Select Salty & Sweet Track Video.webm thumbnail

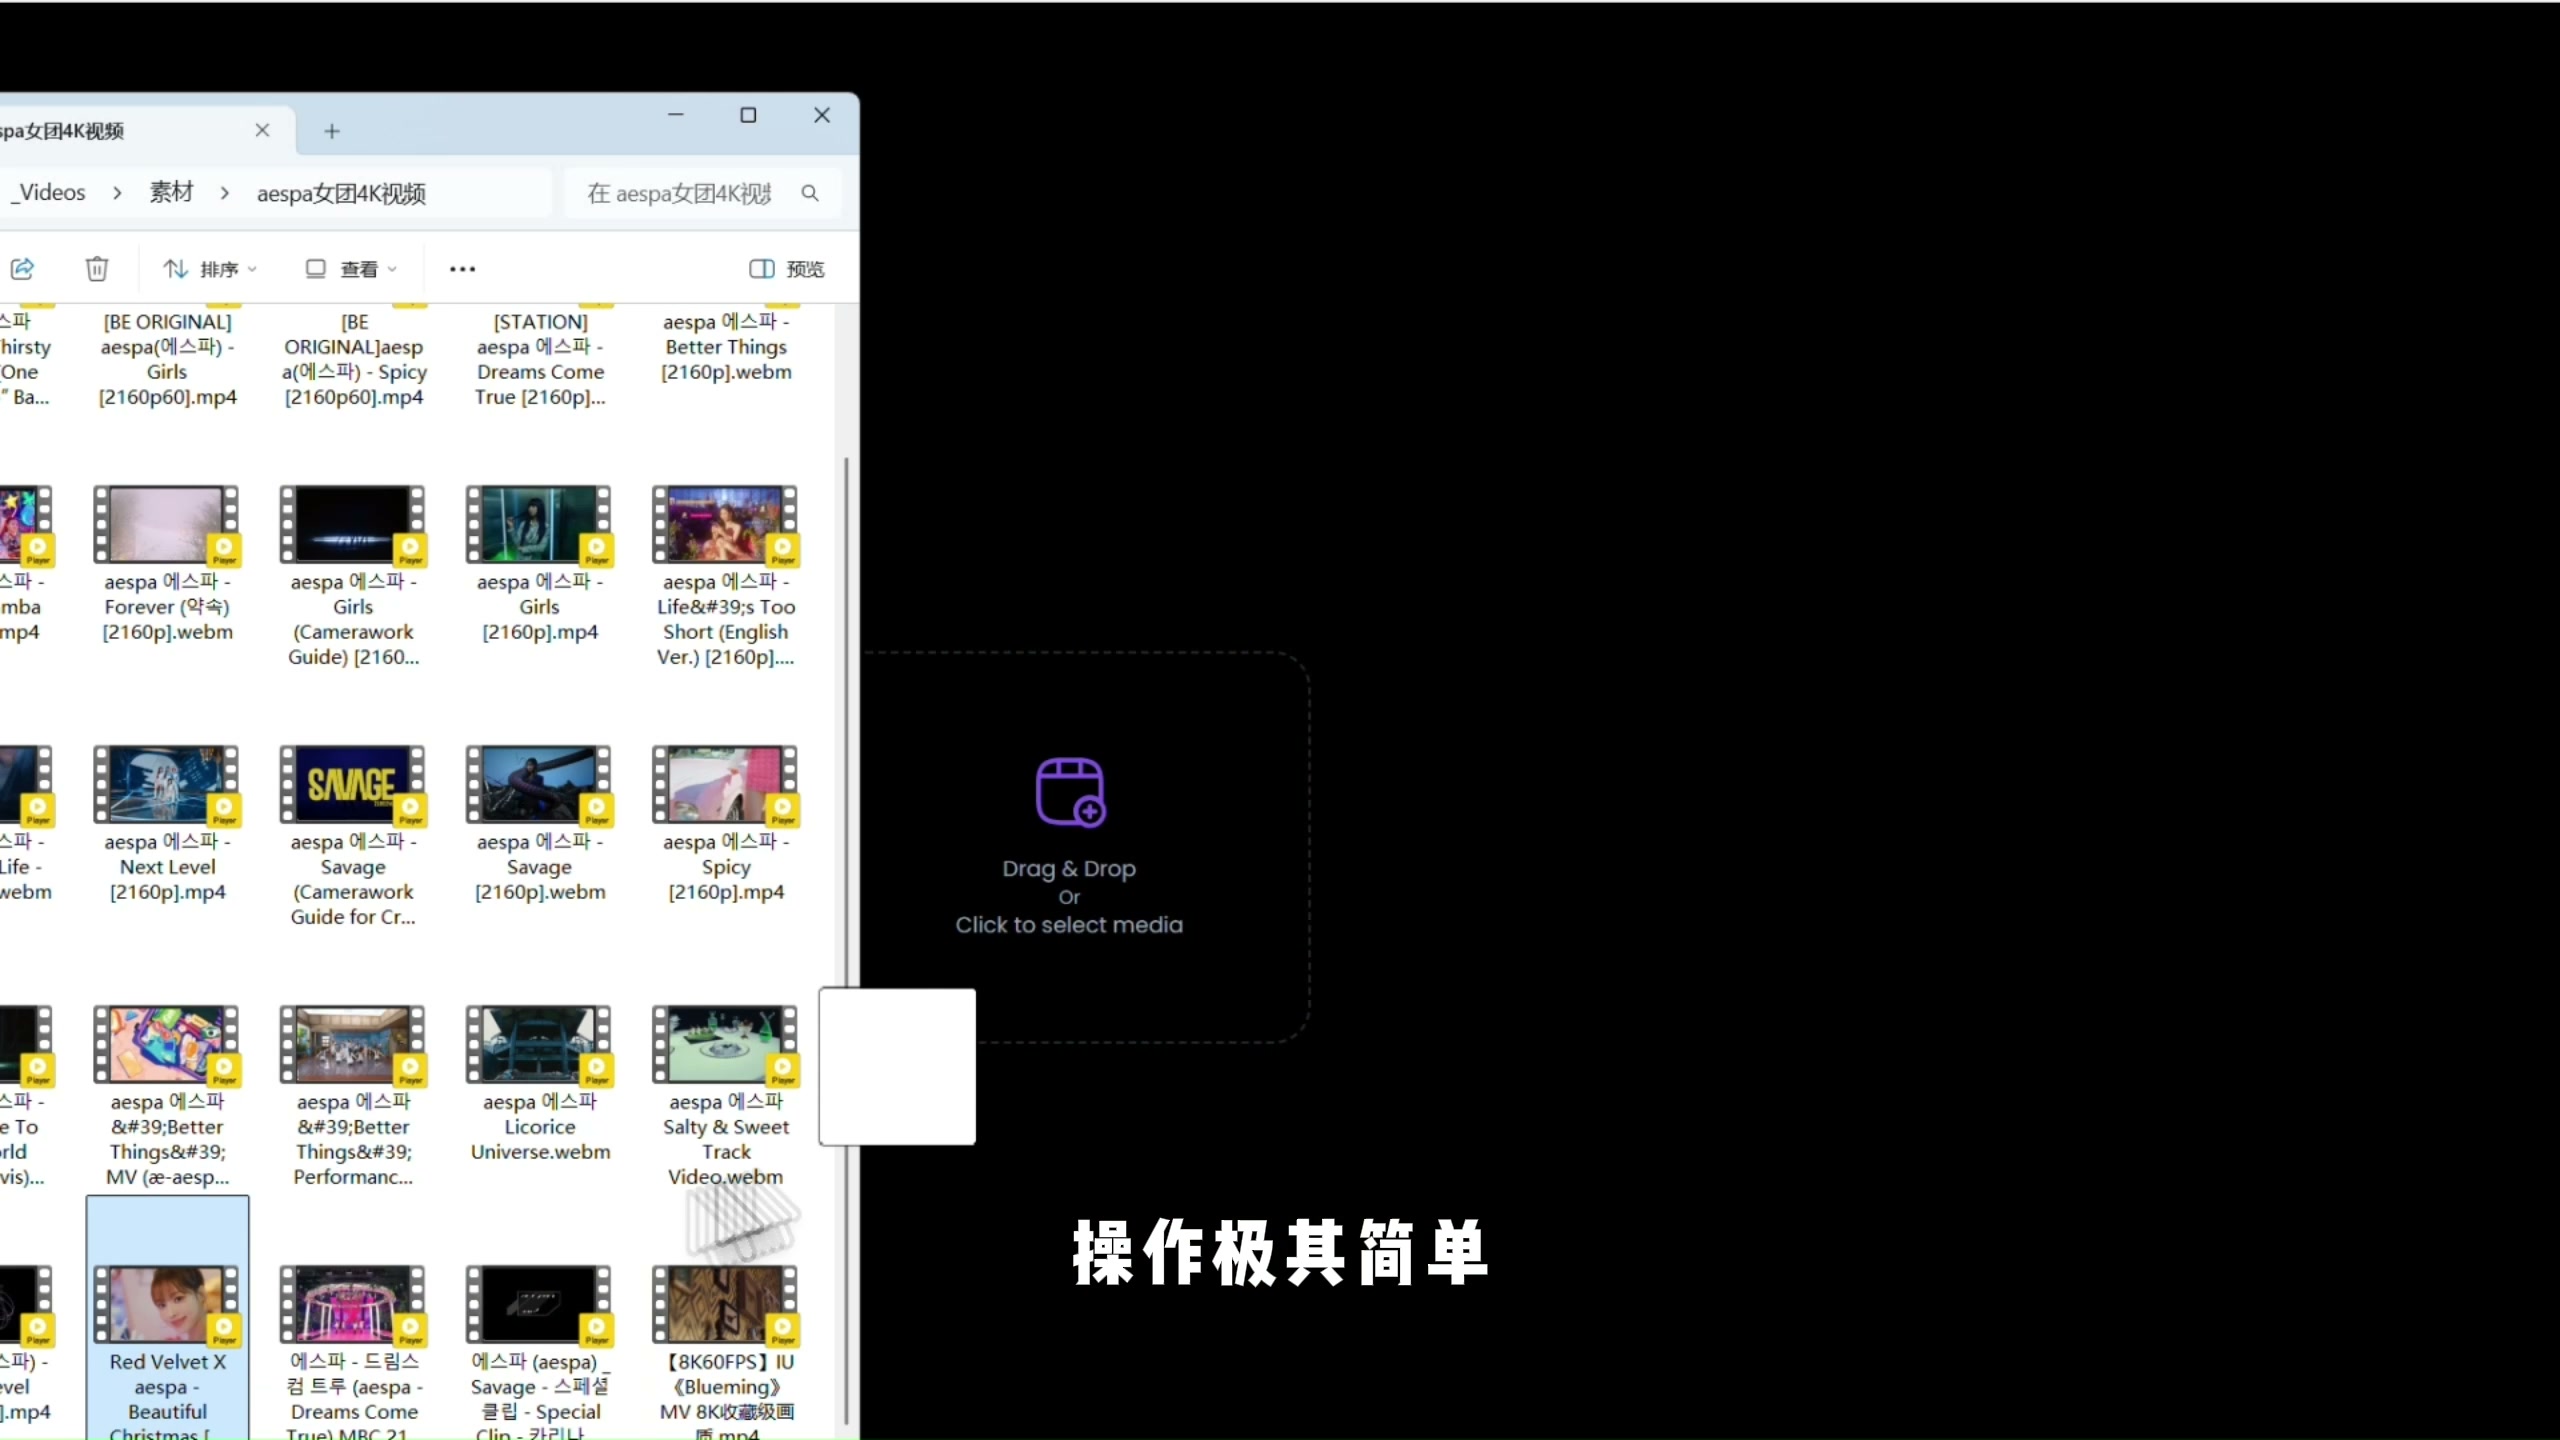click(x=724, y=1044)
